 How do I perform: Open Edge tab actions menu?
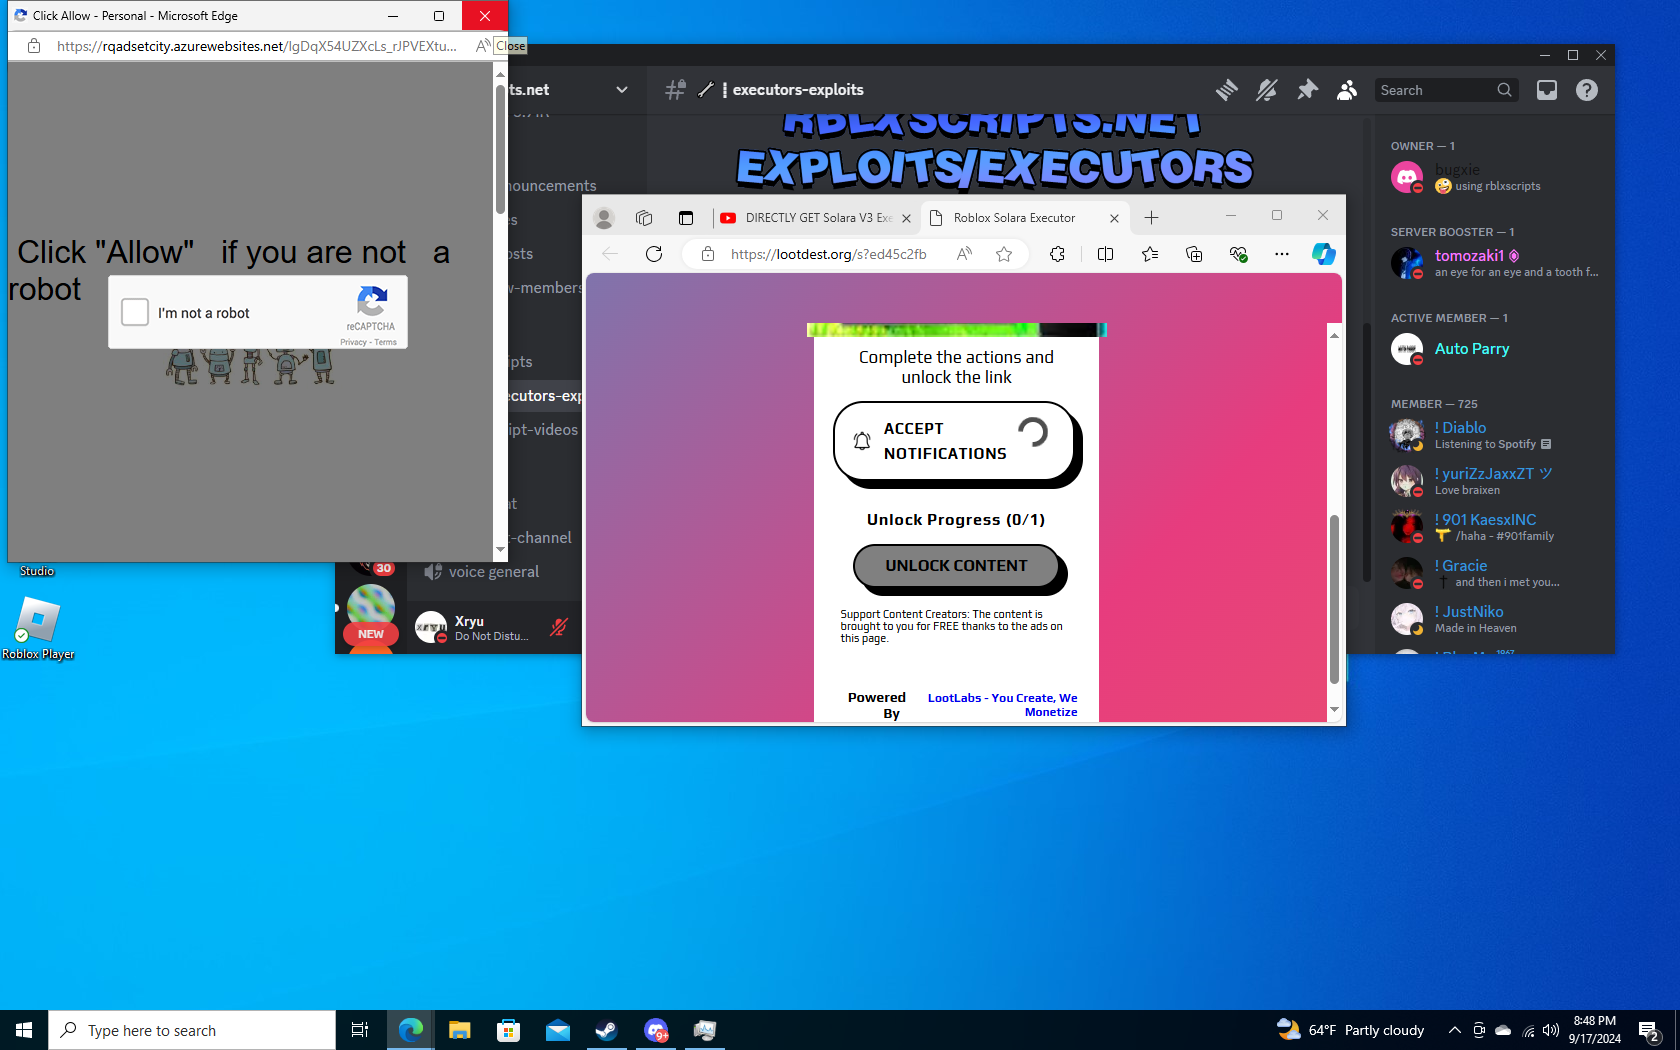tap(686, 218)
